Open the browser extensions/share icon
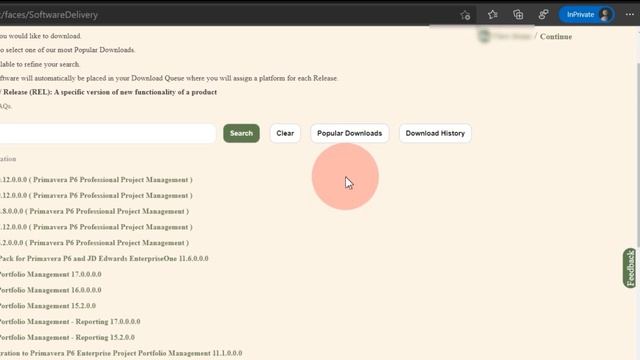 pos(543,15)
